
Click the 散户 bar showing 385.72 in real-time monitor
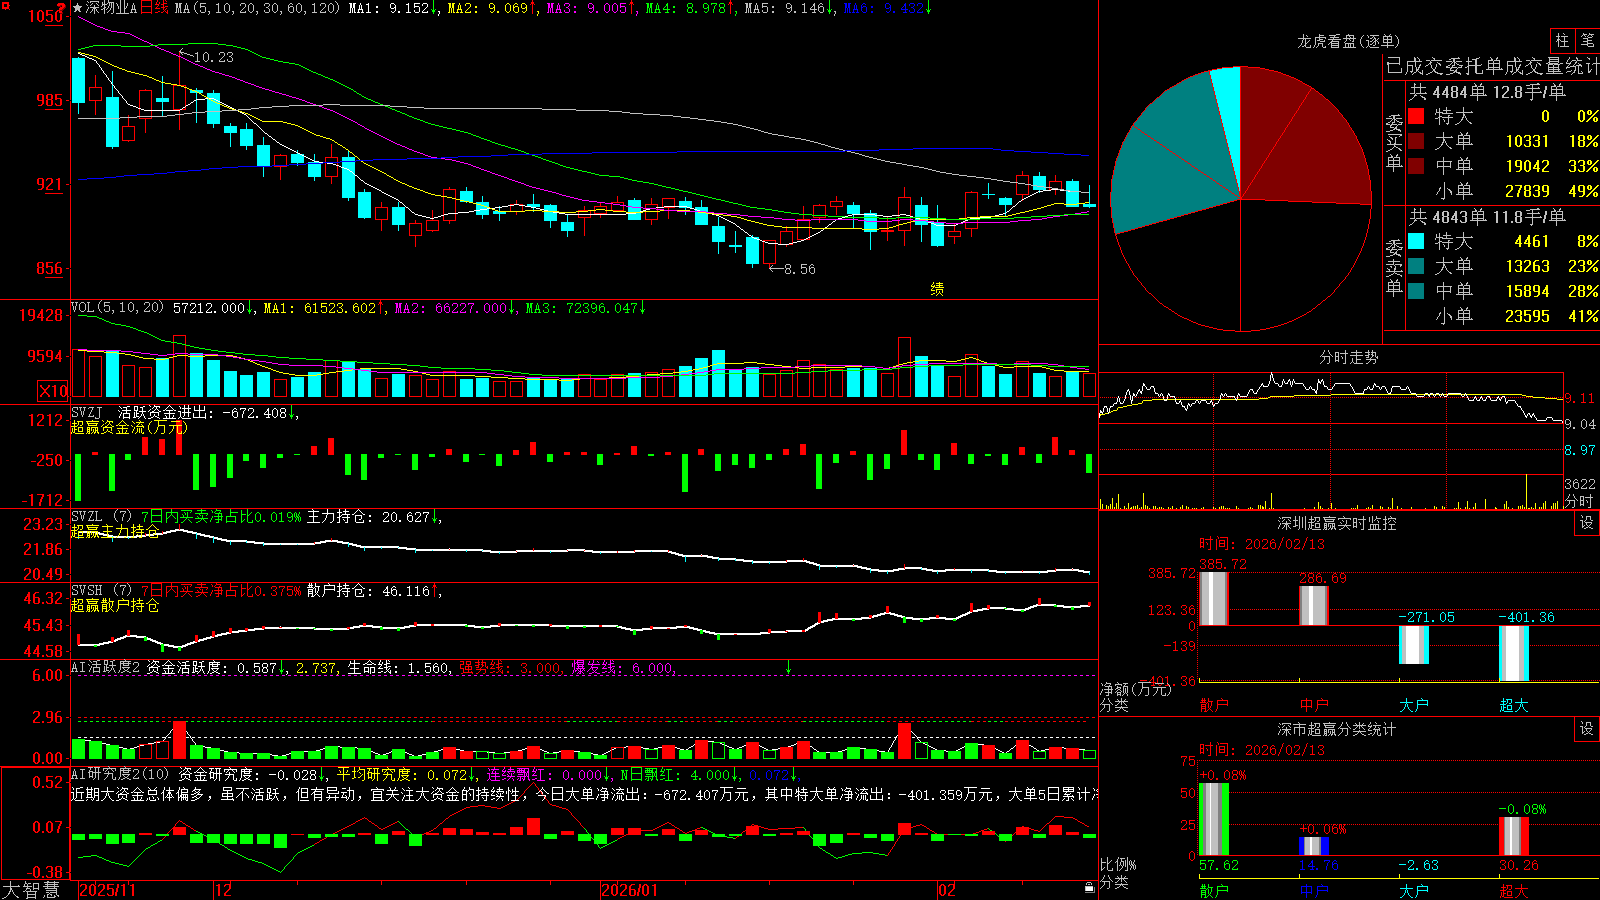(1213, 598)
